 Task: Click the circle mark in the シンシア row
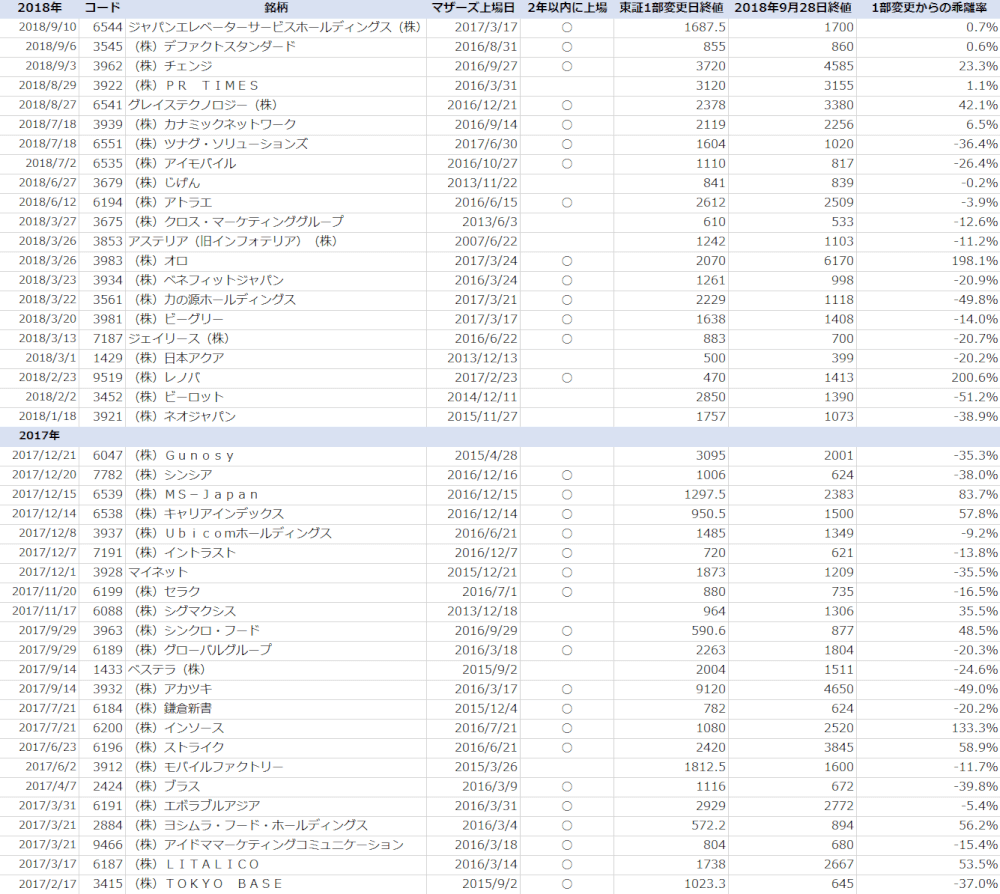pyautogui.click(x=567, y=476)
